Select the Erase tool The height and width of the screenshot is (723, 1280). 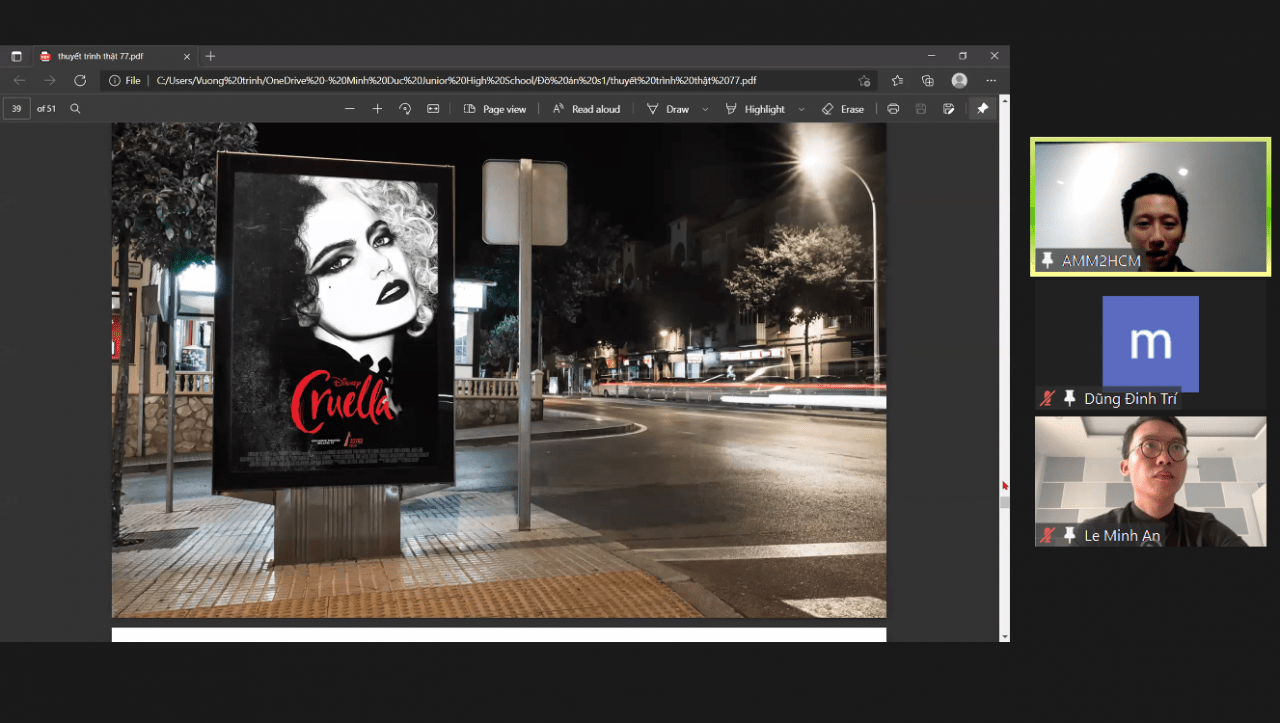842,109
